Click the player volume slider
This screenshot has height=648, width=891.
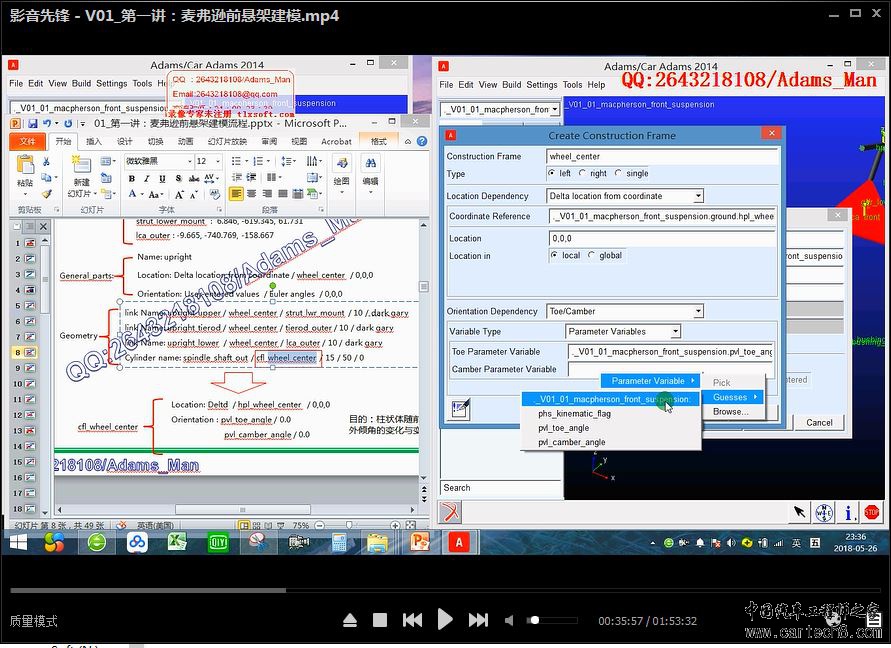coord(552,620)
